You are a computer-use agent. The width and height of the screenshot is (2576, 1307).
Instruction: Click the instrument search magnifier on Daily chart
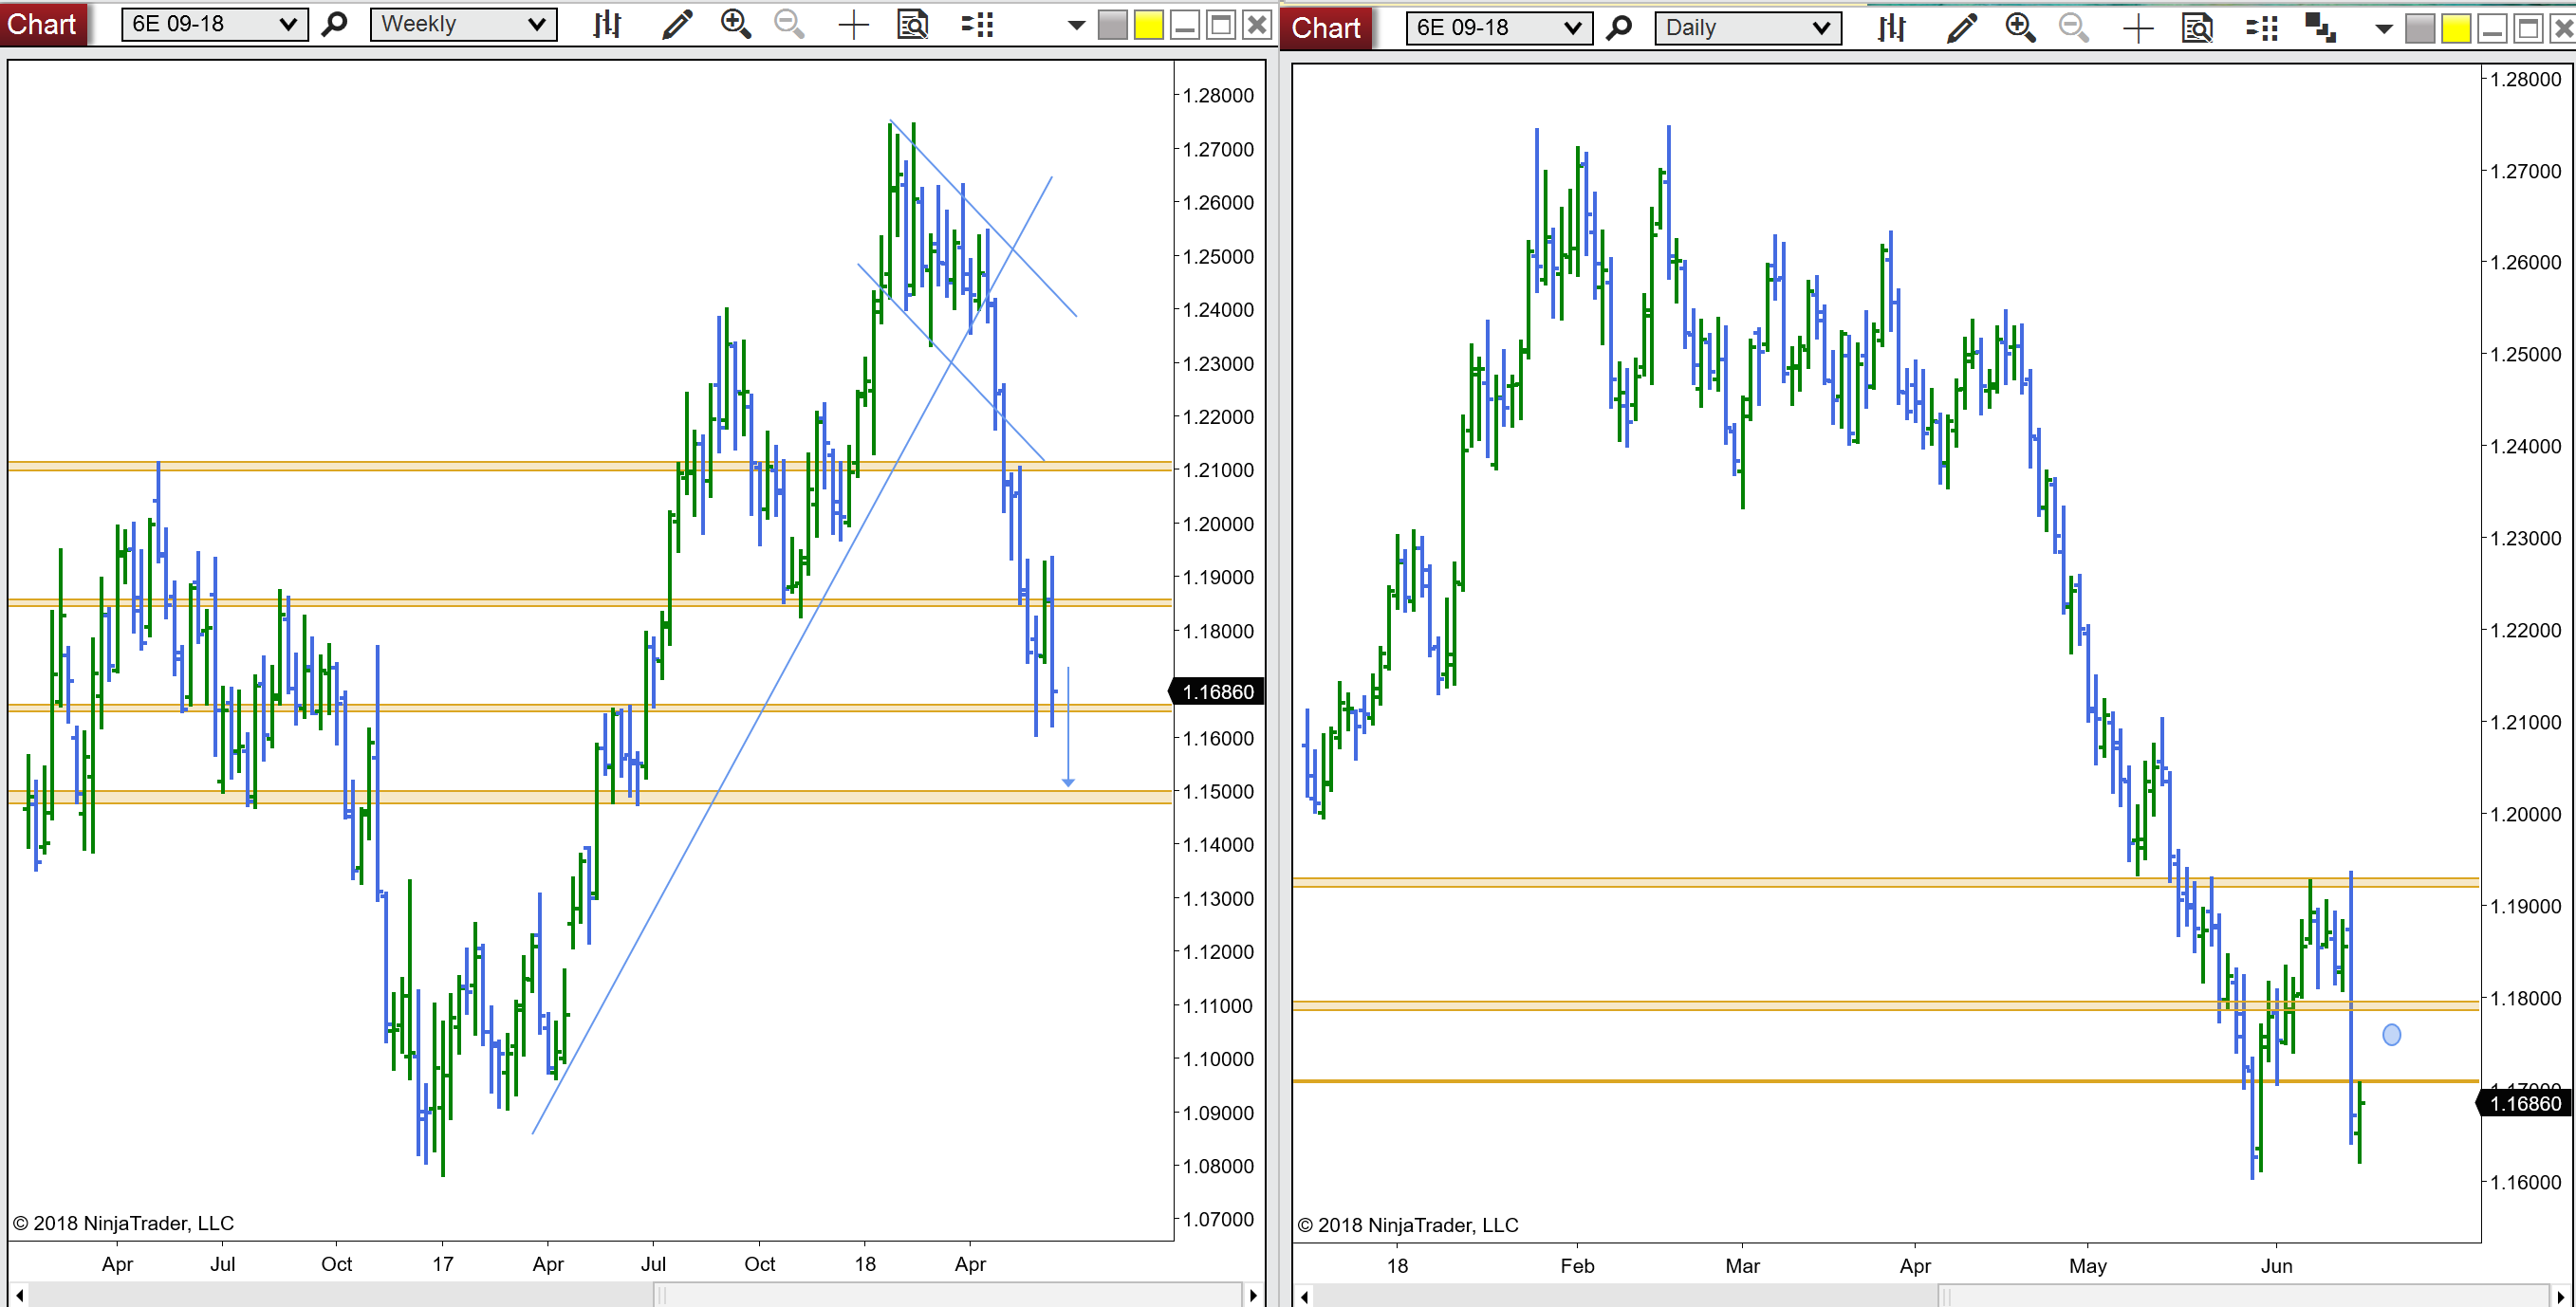click(x=1619, y=28)
